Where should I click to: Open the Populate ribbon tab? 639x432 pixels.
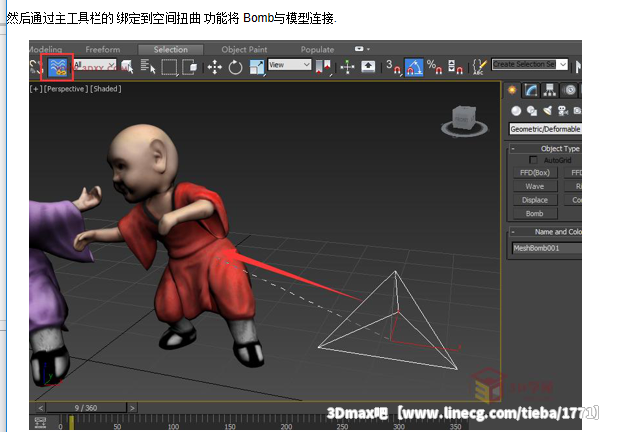317,50
